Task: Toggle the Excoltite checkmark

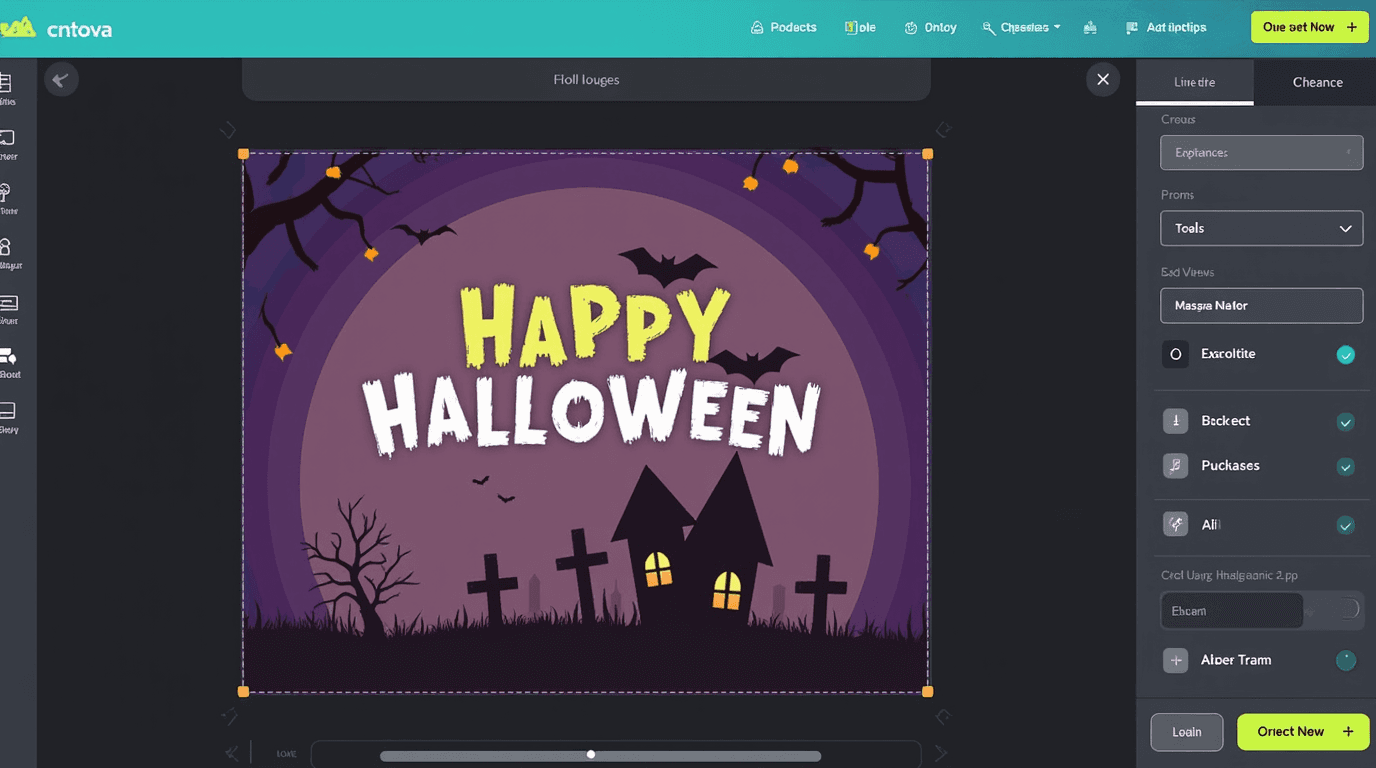Action: [1346, 354]
